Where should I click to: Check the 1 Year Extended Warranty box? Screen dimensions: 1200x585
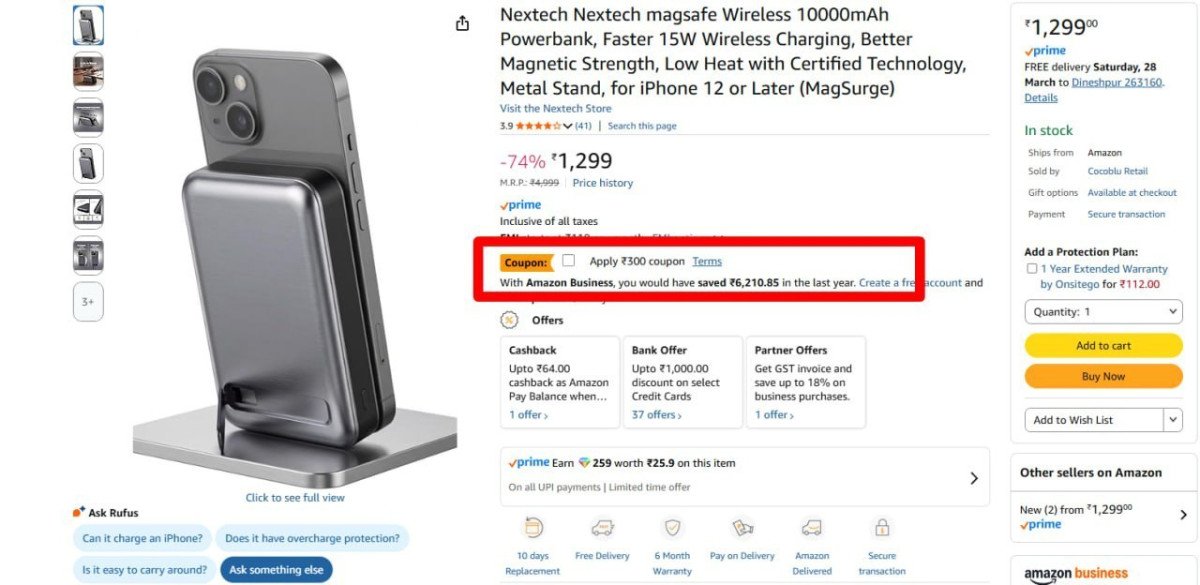click(x=1031, y=269)
